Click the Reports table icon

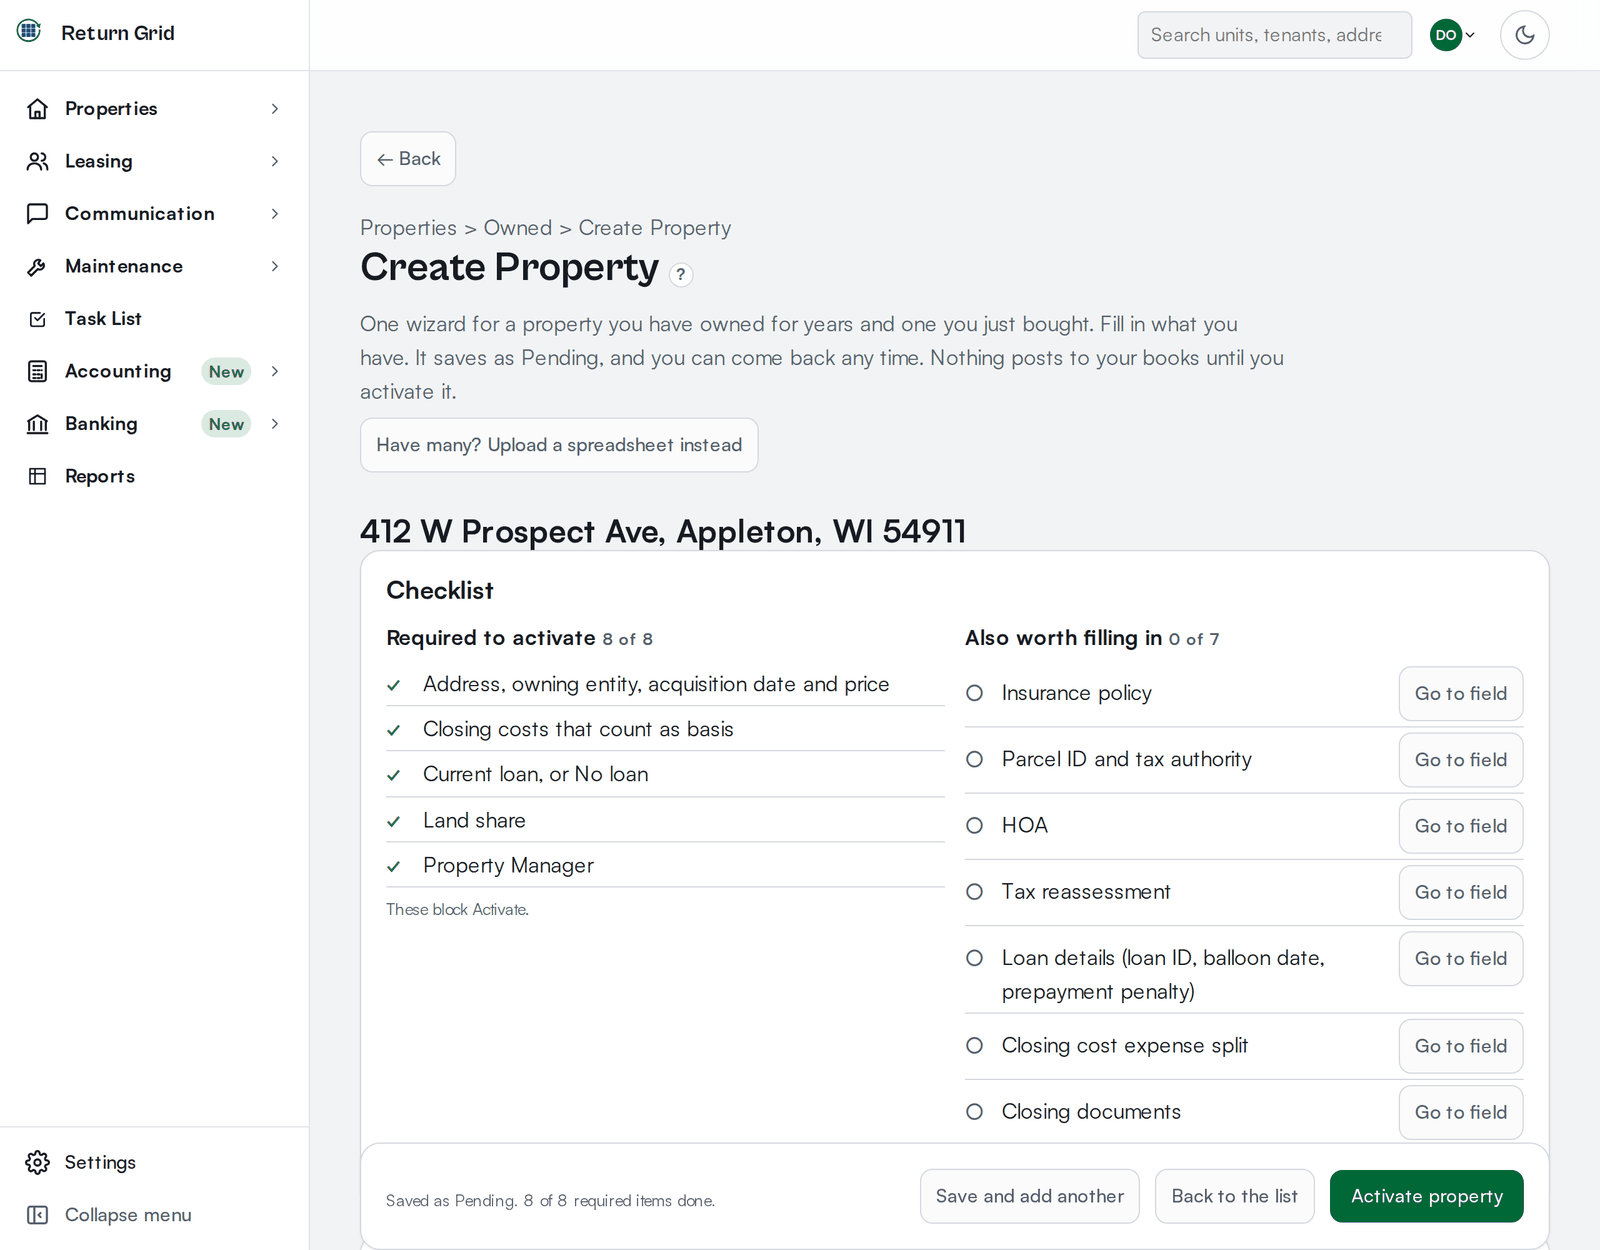point(38,476)
